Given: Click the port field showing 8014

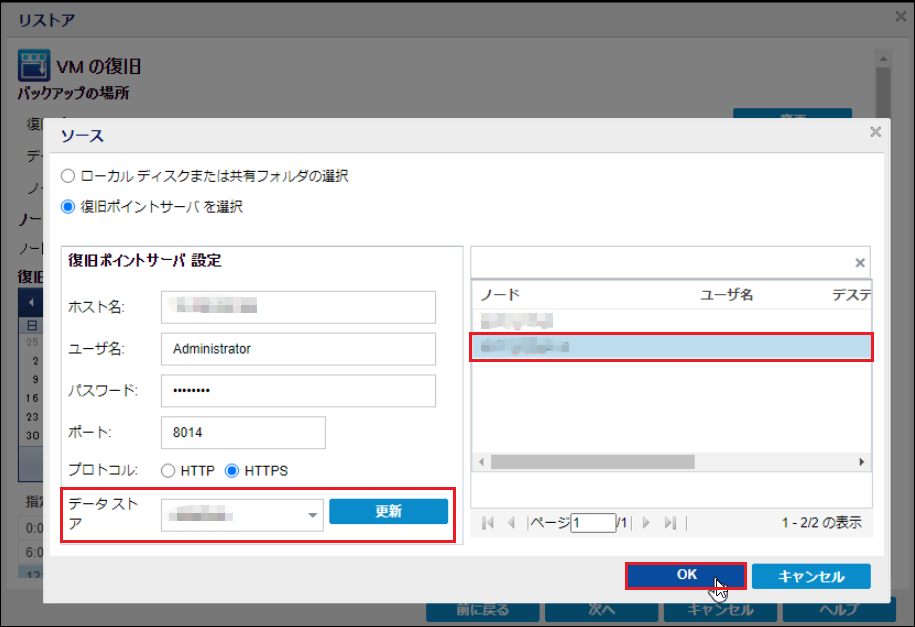Looking at the screenshot, I should pyautogui.click(x=243, y=433).
